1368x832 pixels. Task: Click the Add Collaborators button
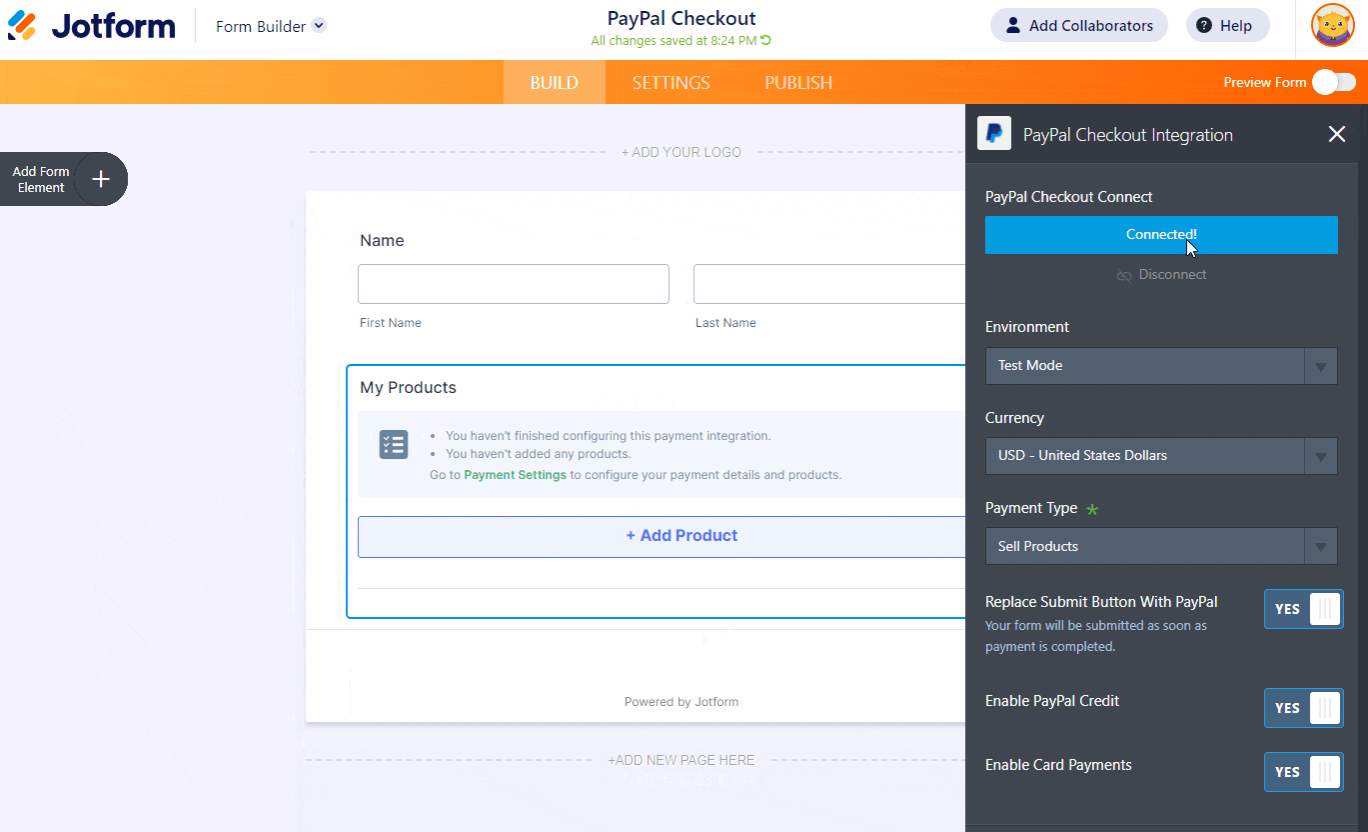(1079, 26)
